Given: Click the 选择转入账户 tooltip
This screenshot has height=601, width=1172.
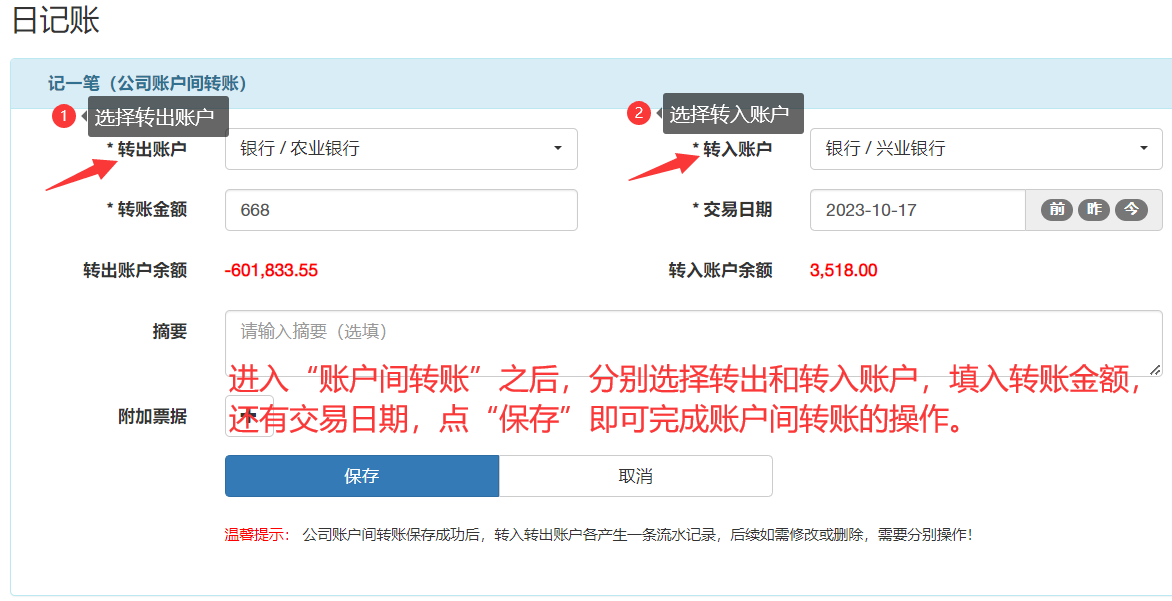Looking at the screenshot, I should [733, 114].
